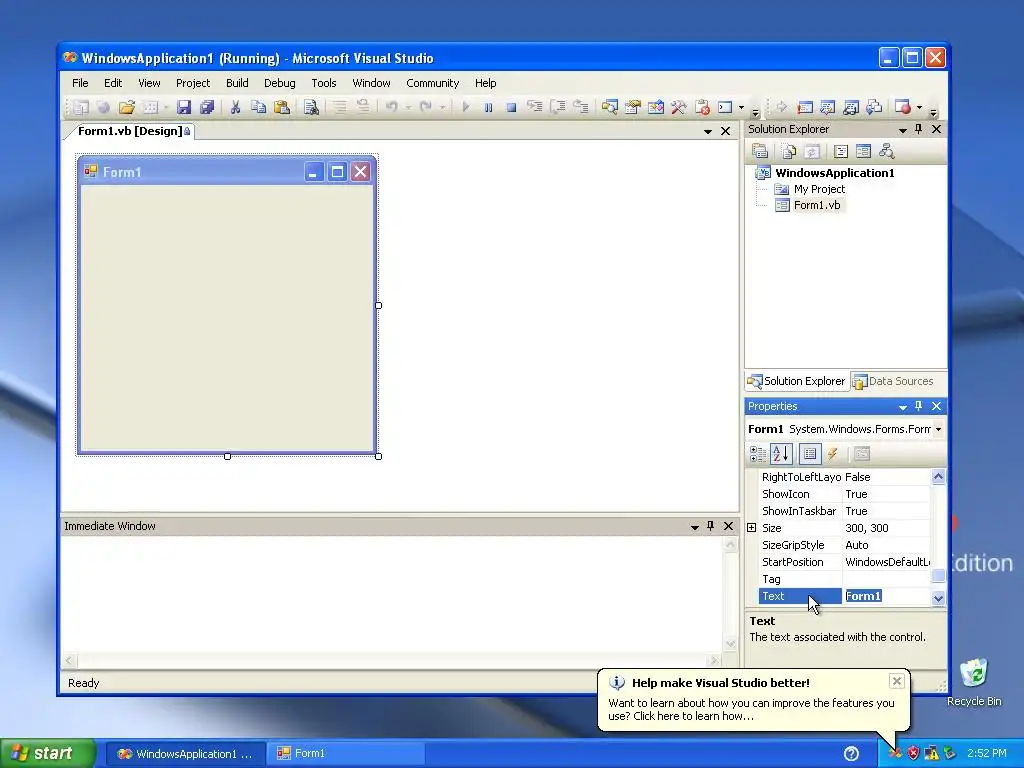Click View Designer icon in Solution Explorer
The width and height of the screenshot is (1024, 768).
pos(863,152)
